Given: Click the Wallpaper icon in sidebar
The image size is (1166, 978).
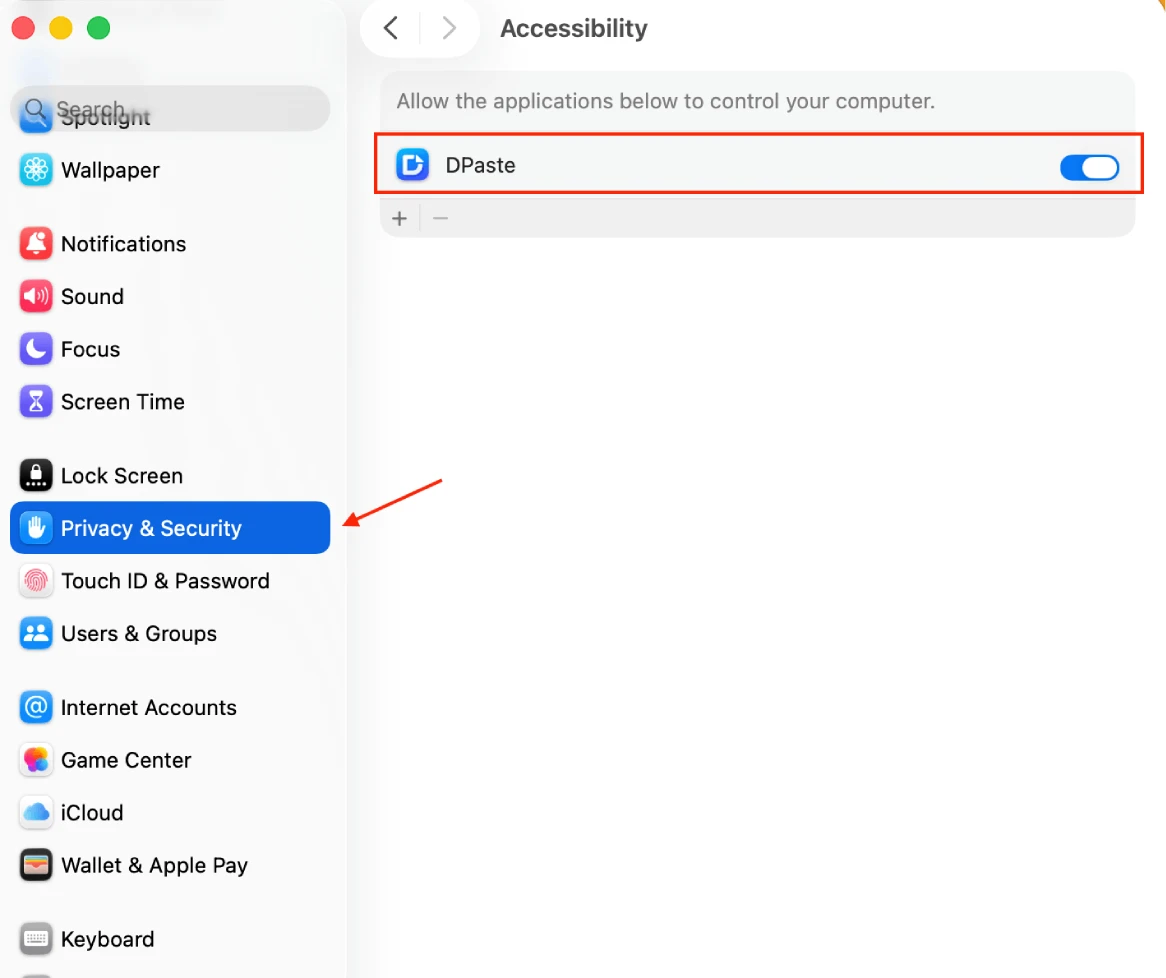Looking at the screenshot, I should tap(37, 170).
